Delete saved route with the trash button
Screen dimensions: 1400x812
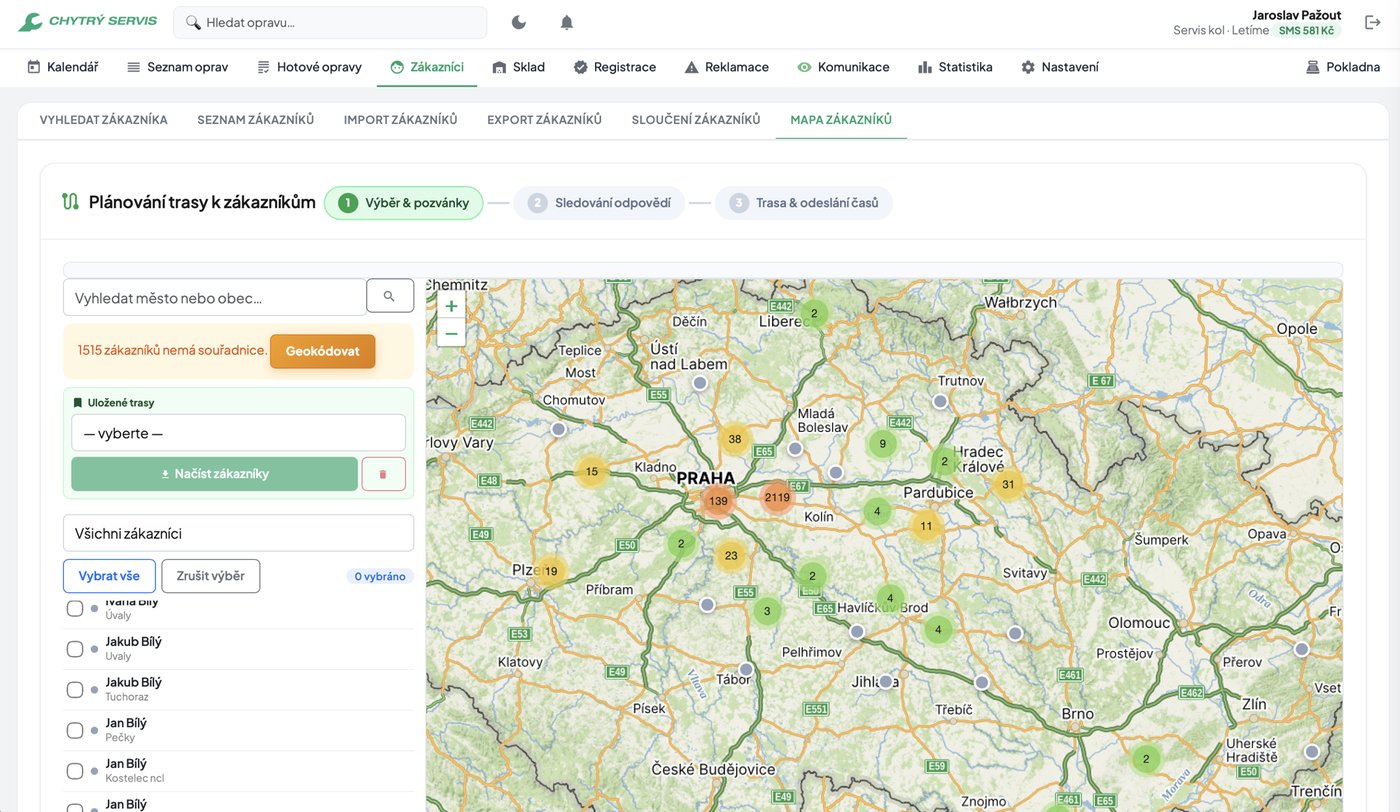click(383, 474)
